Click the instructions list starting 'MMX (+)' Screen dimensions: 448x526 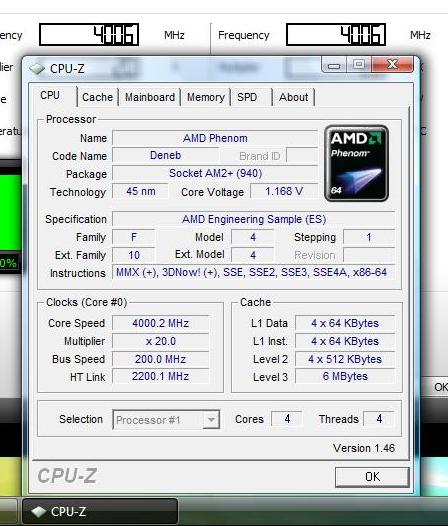click(x=254, y=272)
